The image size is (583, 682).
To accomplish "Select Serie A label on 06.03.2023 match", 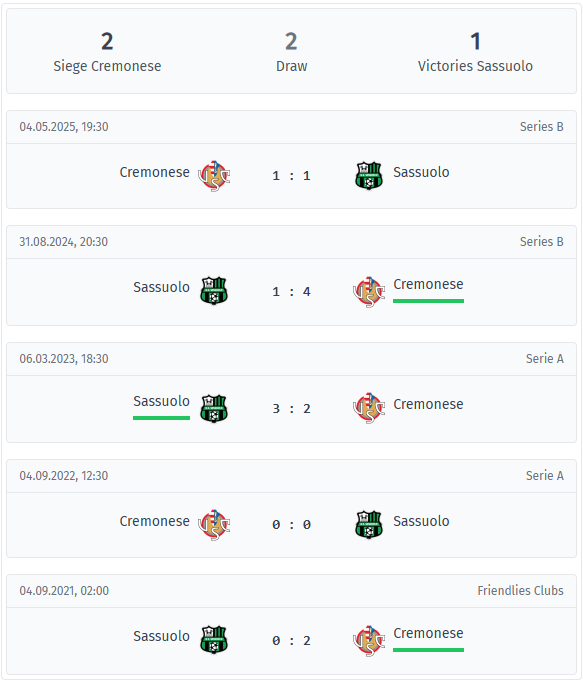I will tap(545, 358).
